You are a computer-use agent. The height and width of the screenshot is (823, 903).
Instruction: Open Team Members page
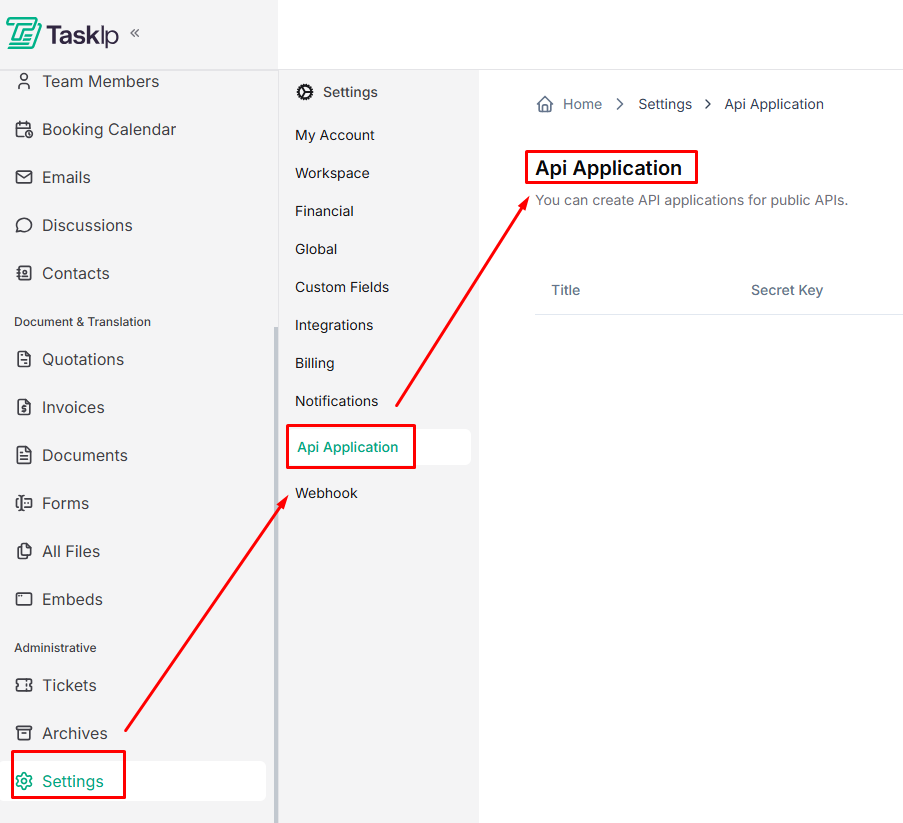pyautogui.click(x=100, y=81)
